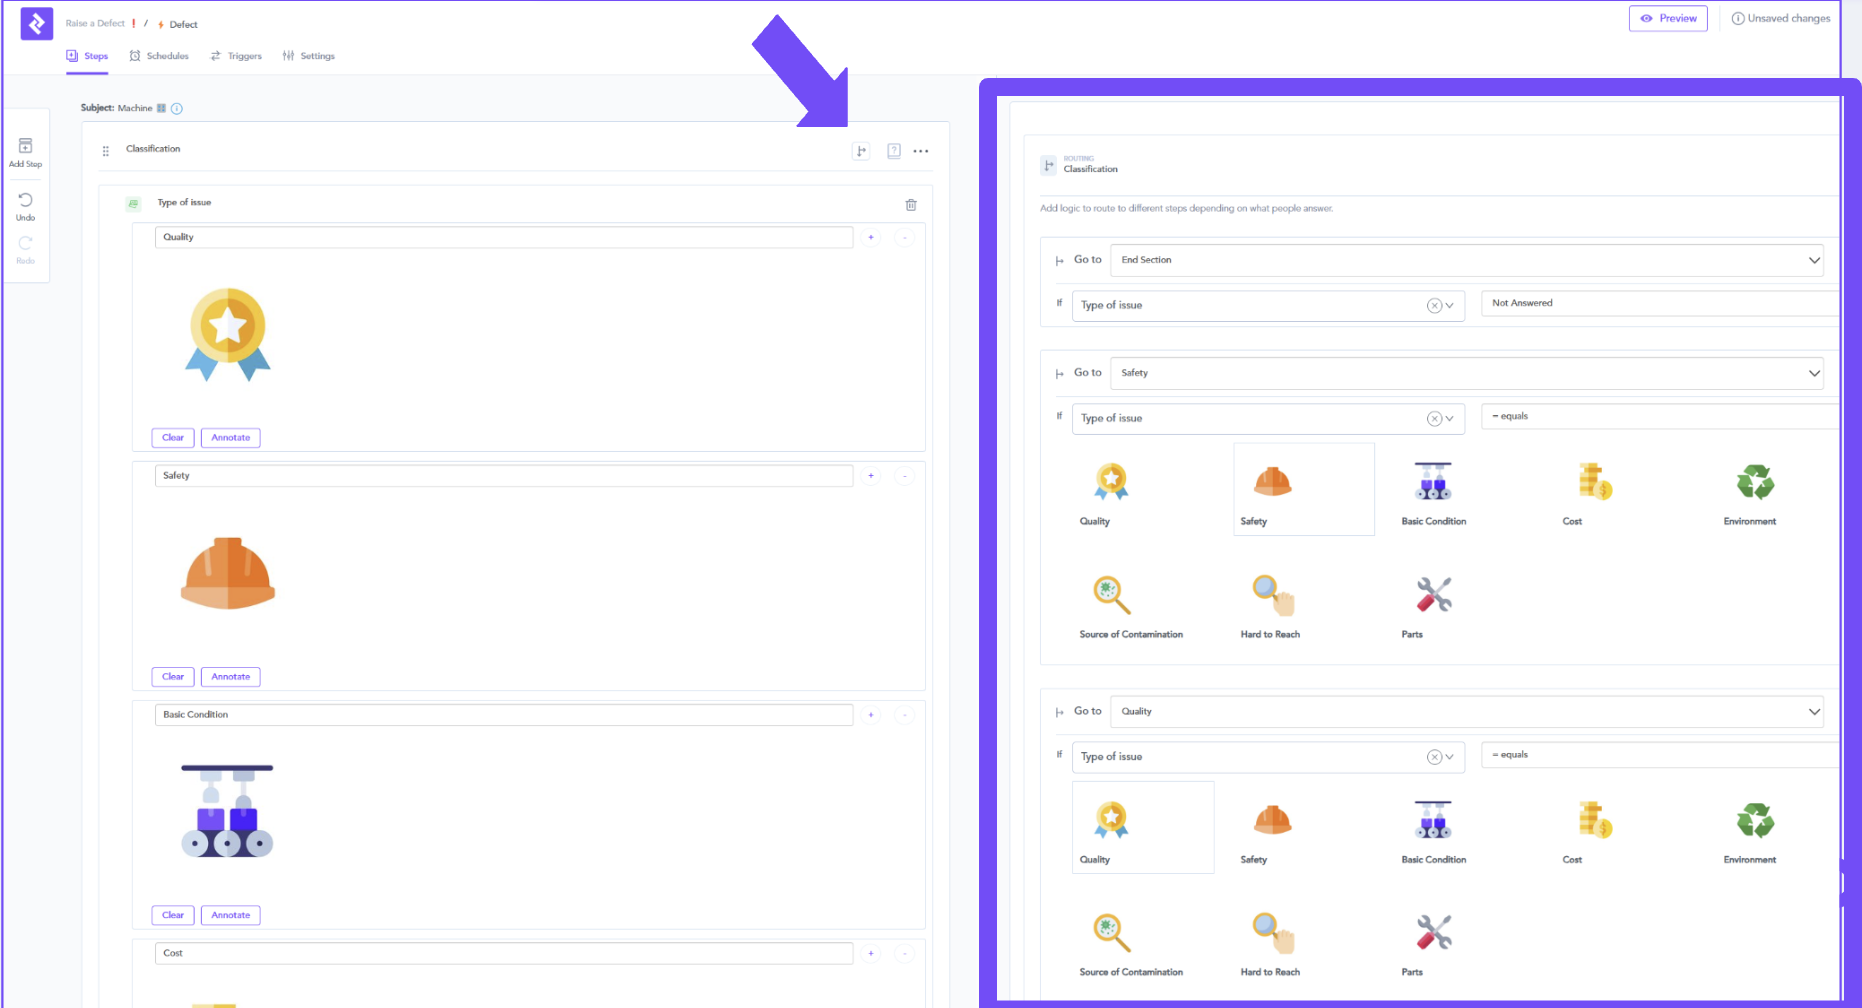Click the Preview button
1862x1008 pixels.
[1668, 19]
